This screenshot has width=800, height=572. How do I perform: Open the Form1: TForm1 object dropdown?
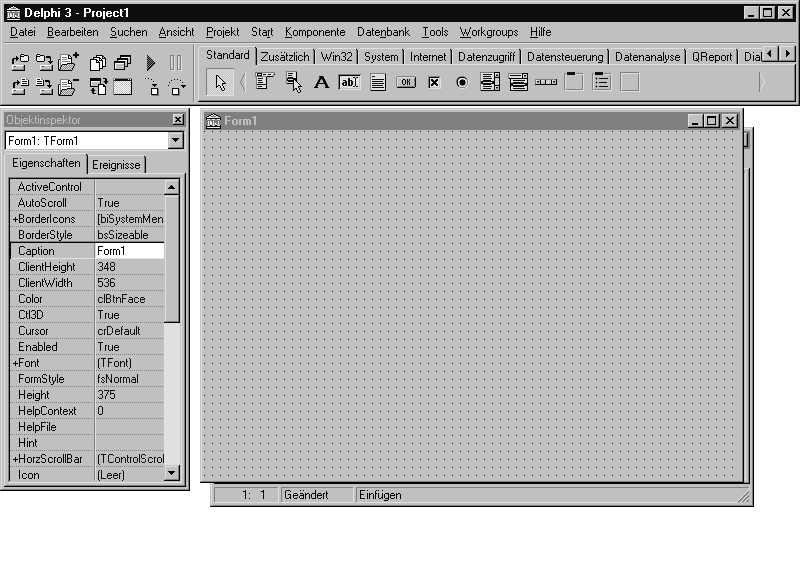point(176,140)
